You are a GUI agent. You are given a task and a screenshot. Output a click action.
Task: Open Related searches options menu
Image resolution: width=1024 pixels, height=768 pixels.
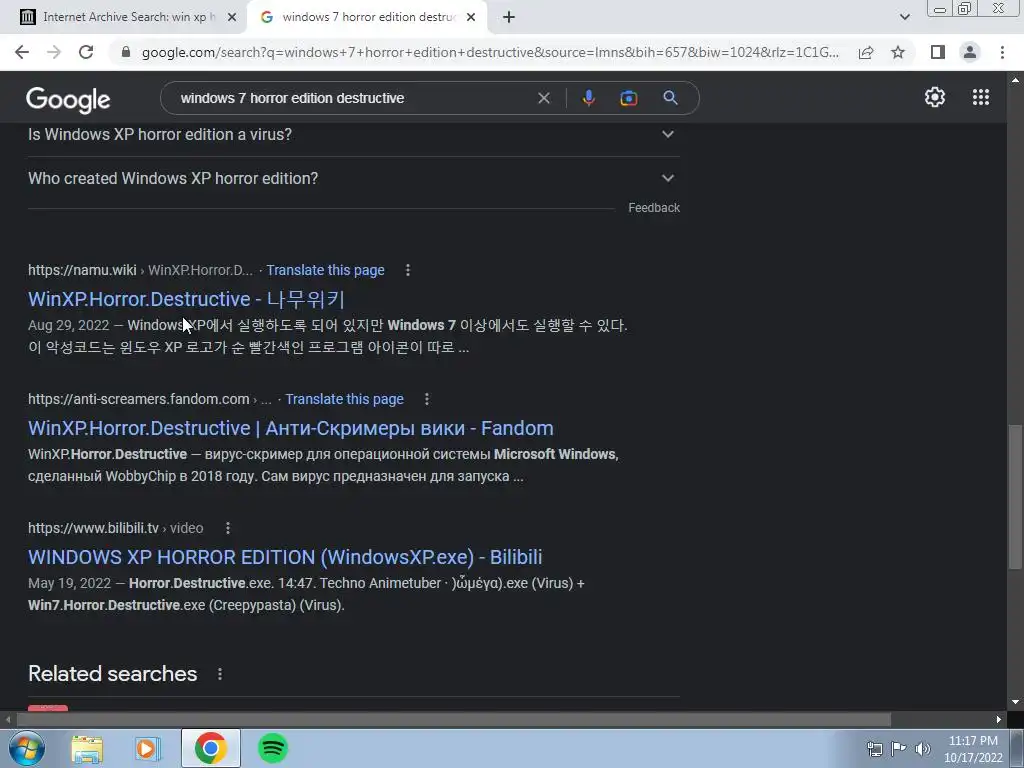click(219, 674)
